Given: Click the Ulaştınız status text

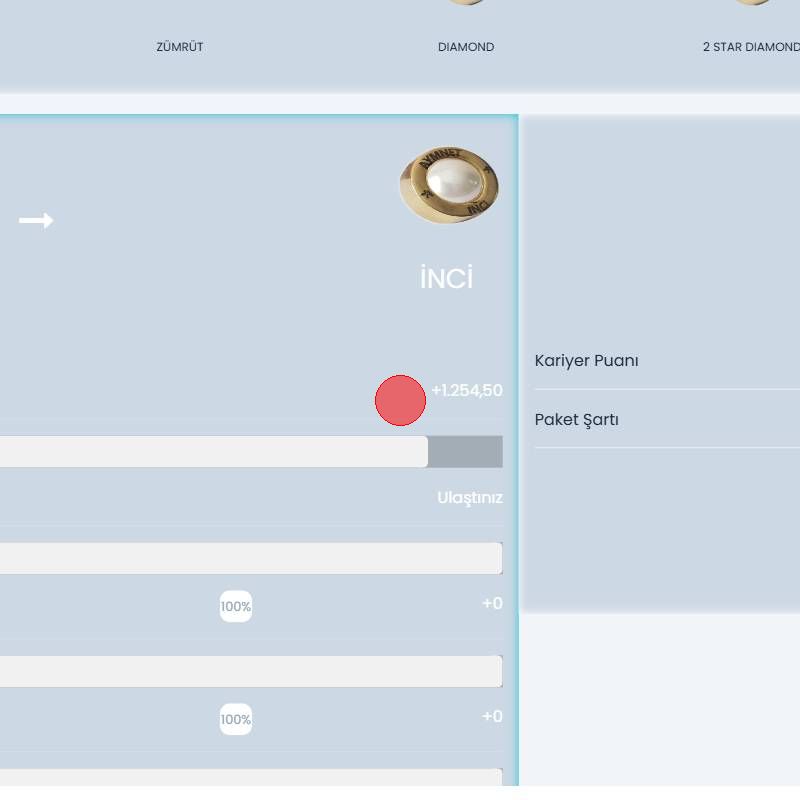Looking at the screenshot, I should [469, 498].
